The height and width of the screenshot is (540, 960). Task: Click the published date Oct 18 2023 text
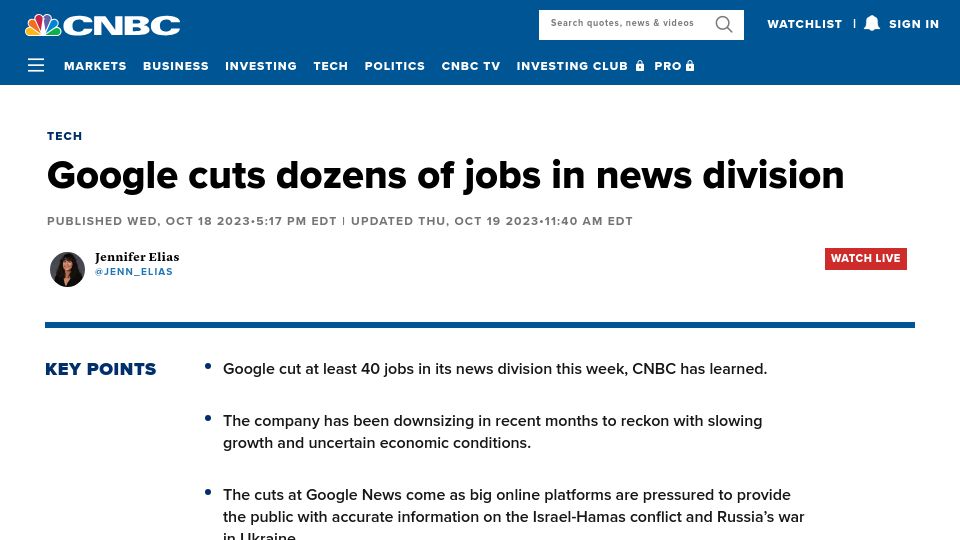(192, 221)
